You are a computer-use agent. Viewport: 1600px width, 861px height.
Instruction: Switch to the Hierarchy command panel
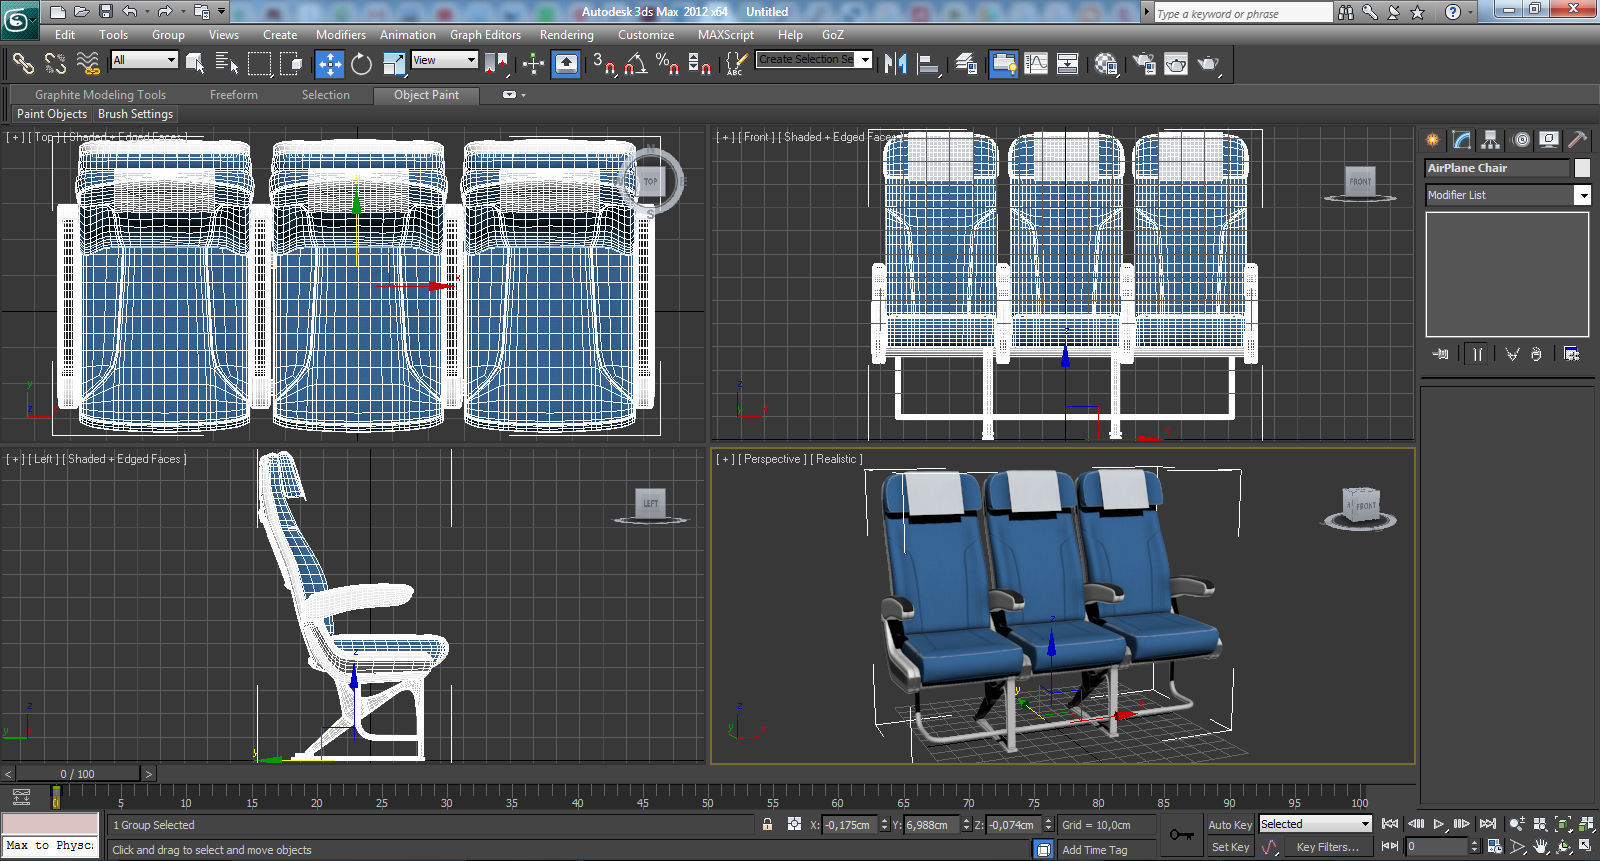pos(1491,140)
